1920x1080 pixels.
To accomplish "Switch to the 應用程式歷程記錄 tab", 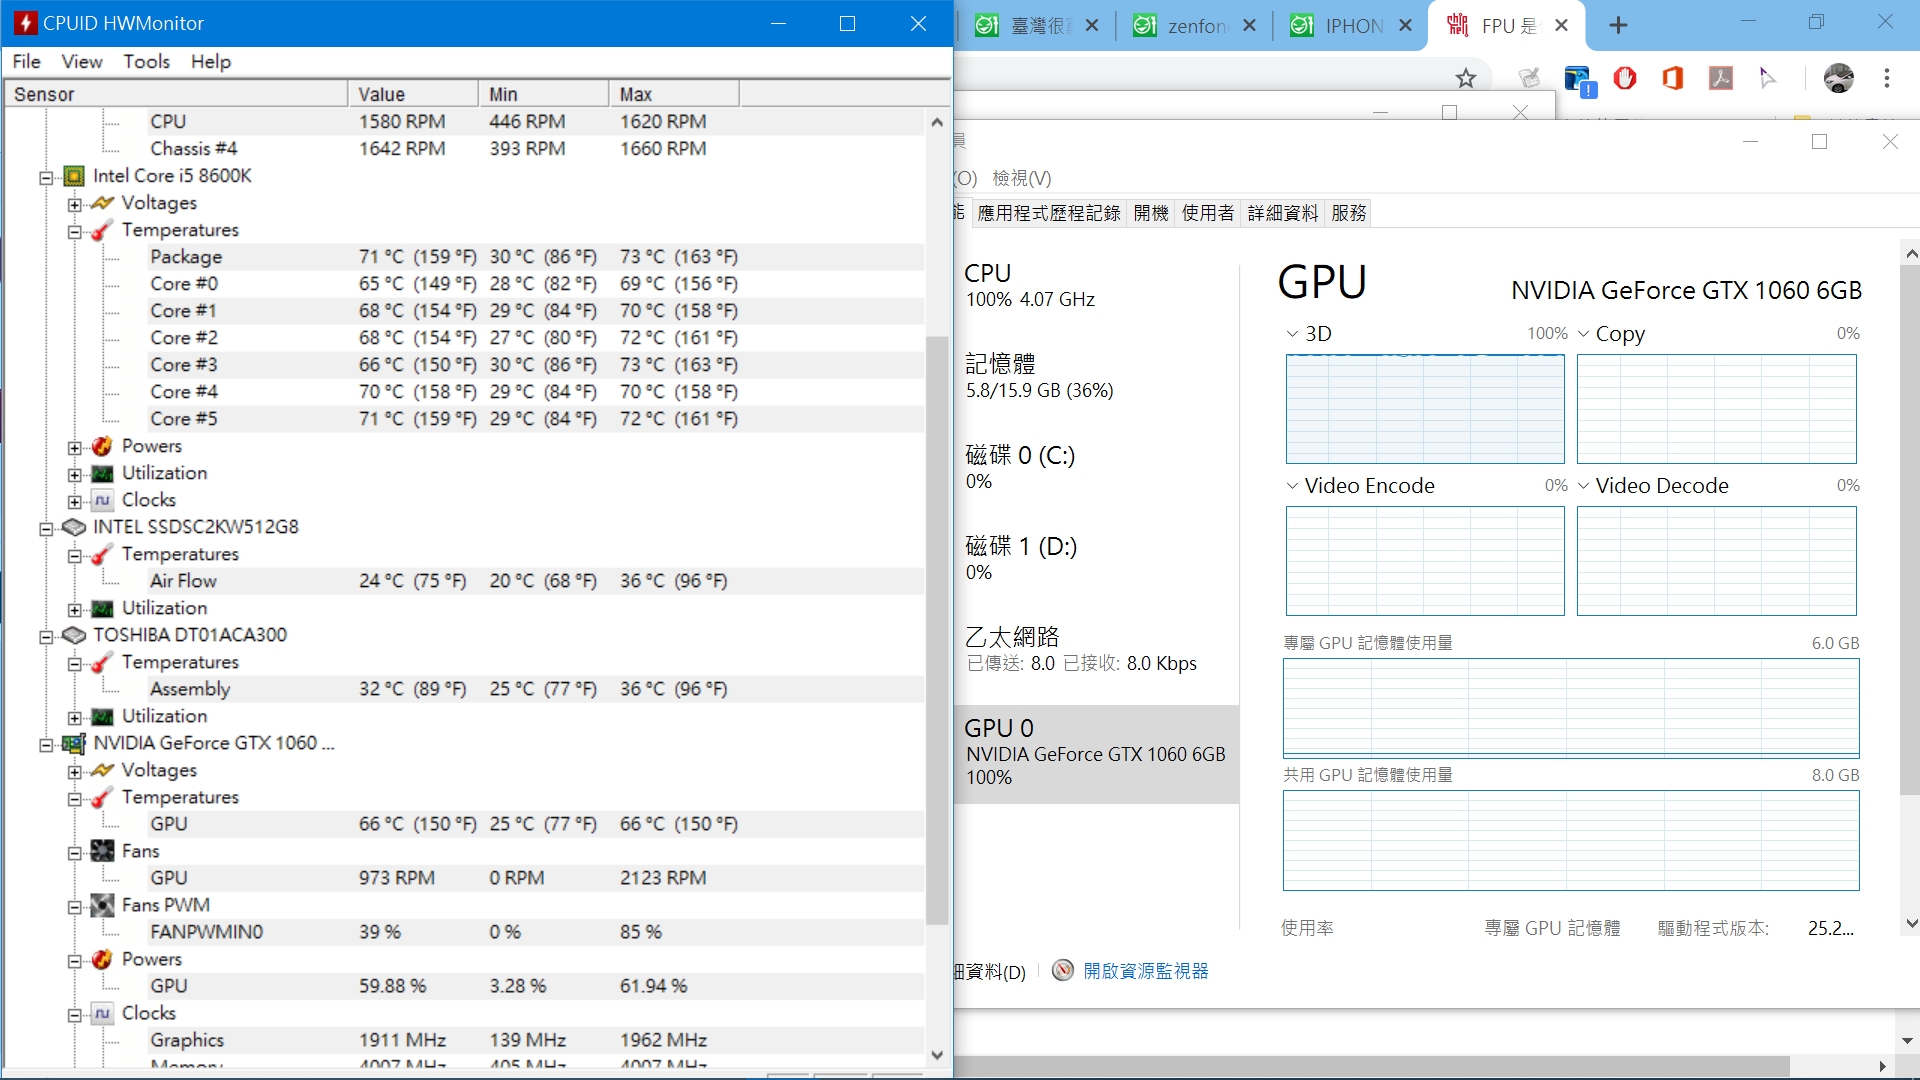I will [x=1049, y=213].
